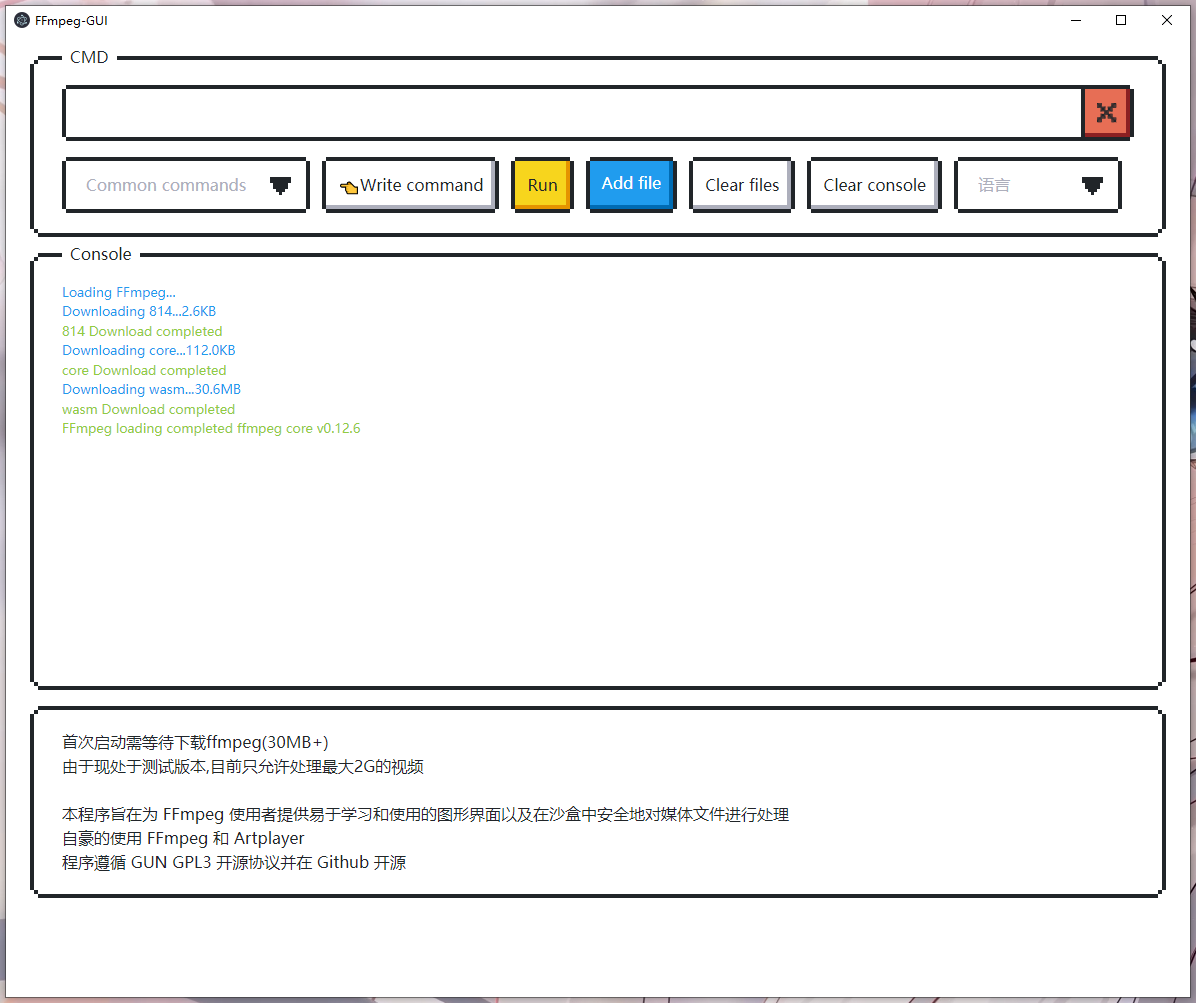The image size is (1196, 1003).
Task: Click the Clear files button
Action: pyautogui.click(x=741, y=185)
